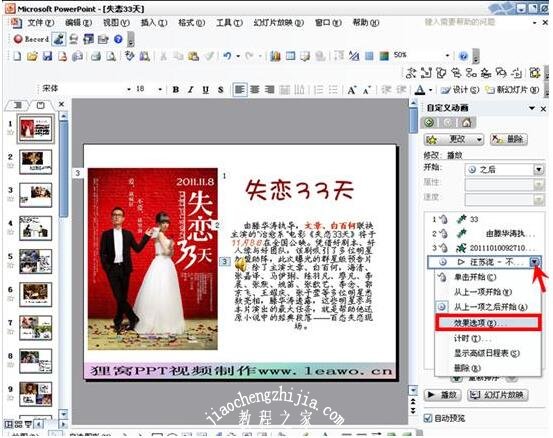Open the font name dropdown 宋体
The image size is (553, 438).
(129, 89)
